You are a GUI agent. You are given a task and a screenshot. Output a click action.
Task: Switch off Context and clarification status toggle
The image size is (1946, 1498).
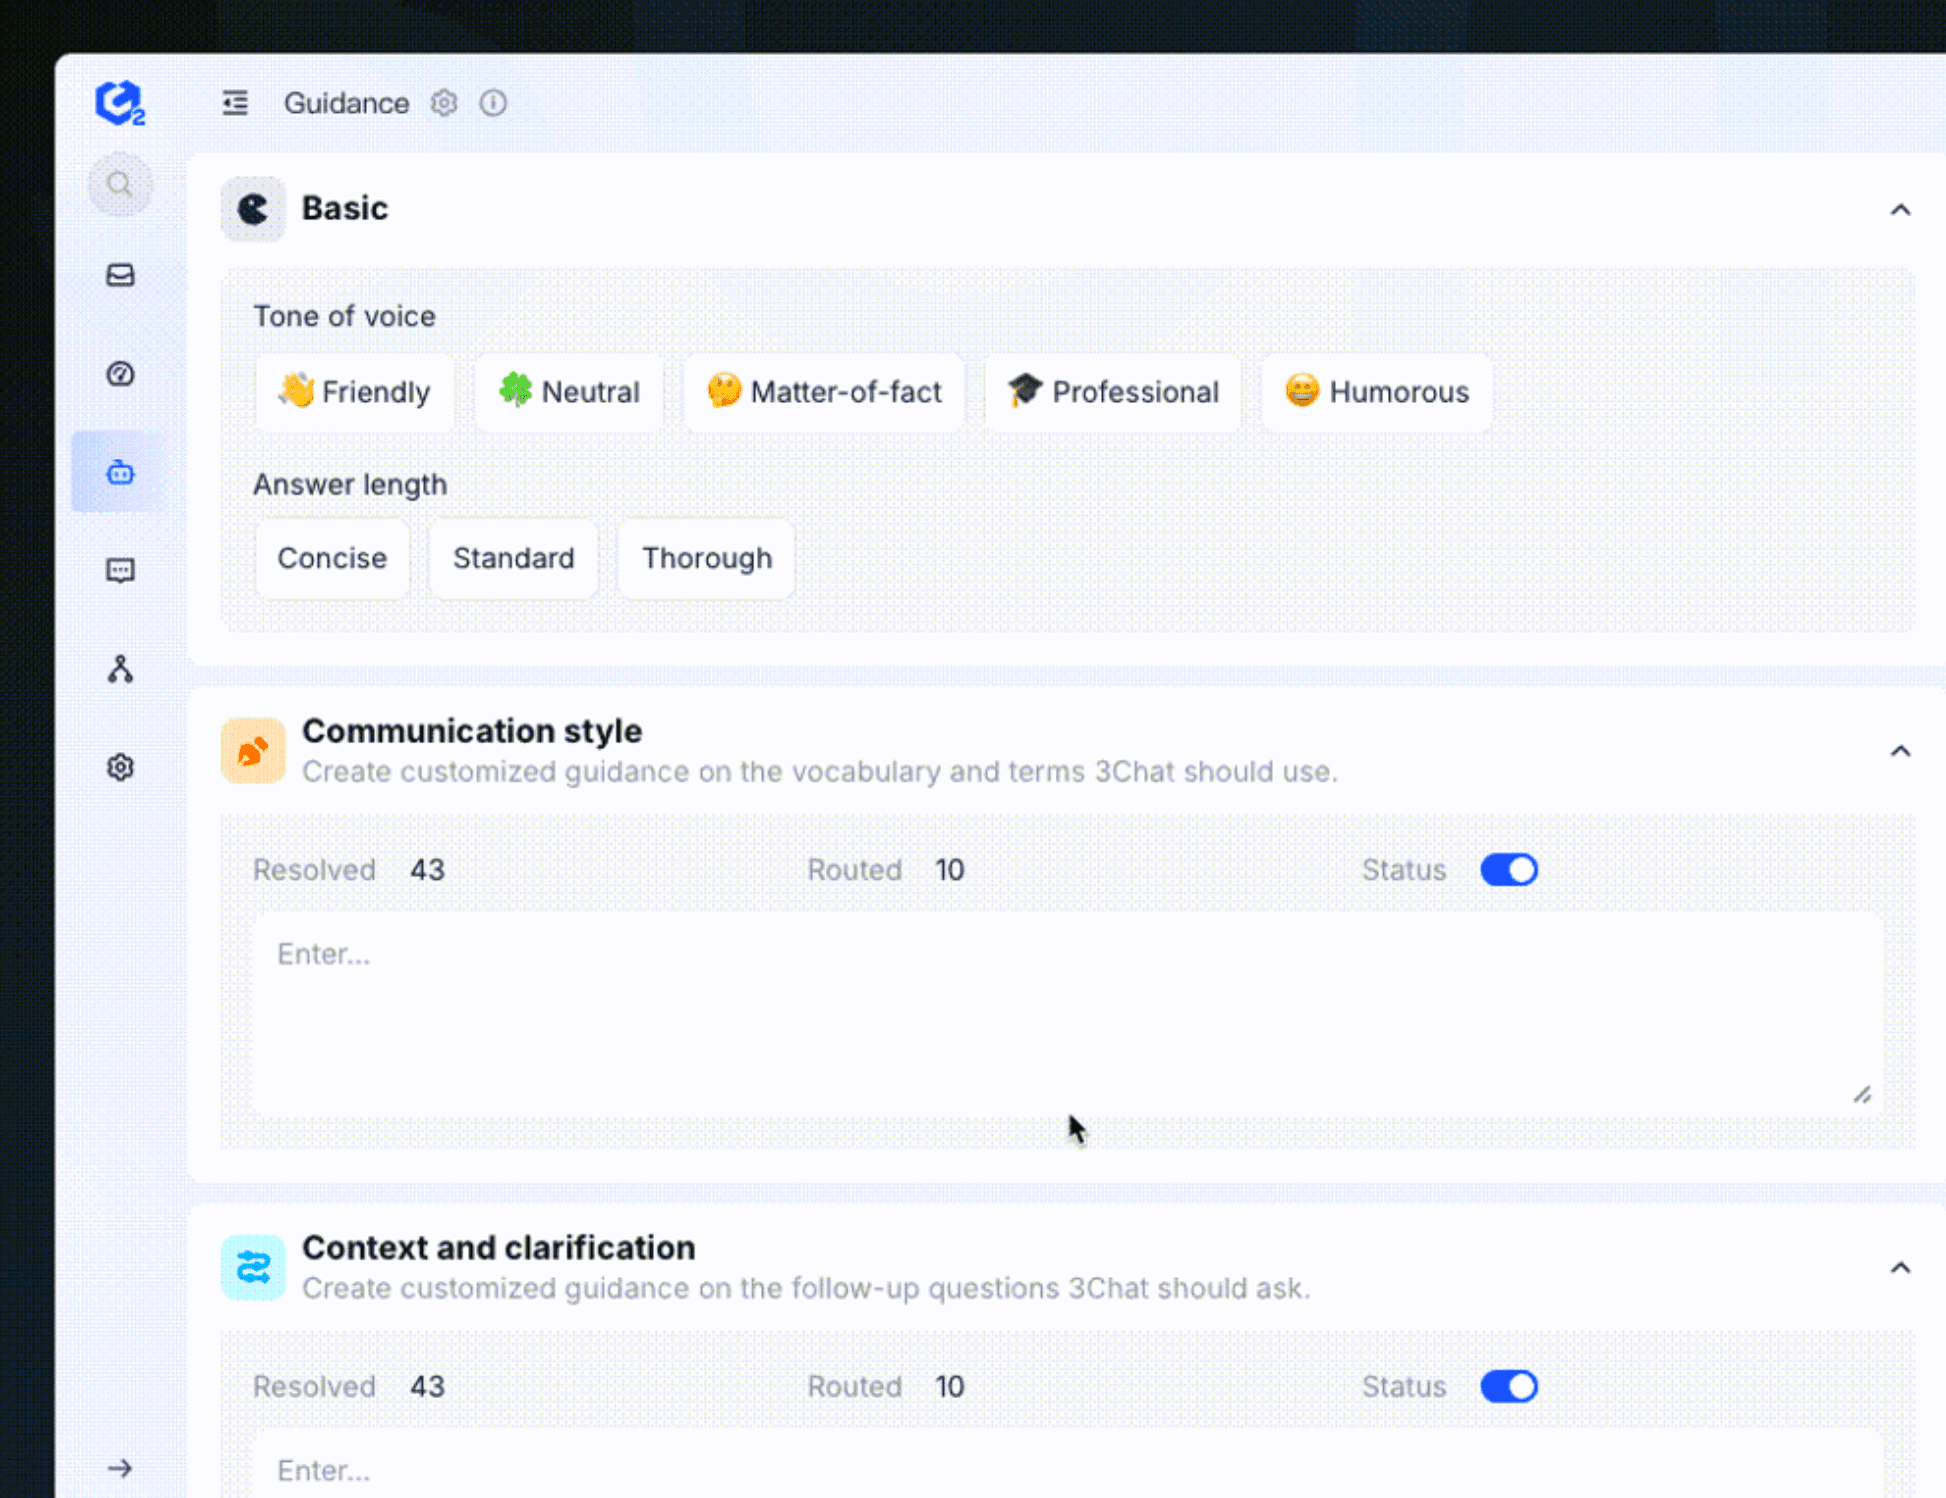pos(1508,1386)
